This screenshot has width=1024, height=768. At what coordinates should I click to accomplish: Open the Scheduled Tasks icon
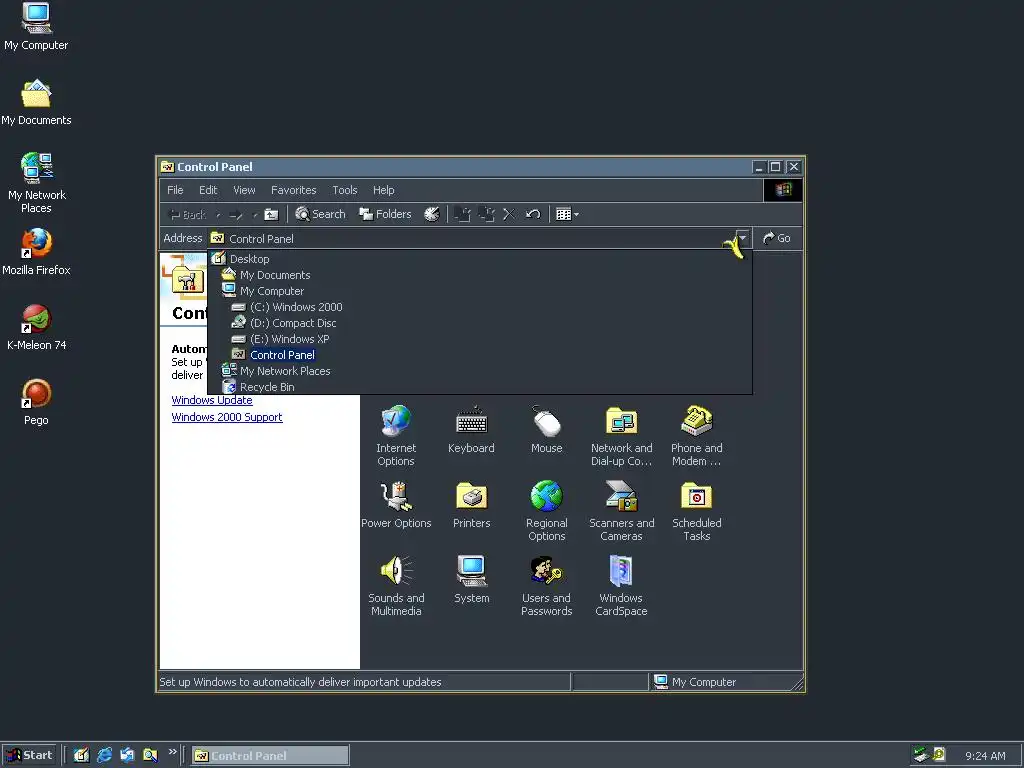pos(696,510)
